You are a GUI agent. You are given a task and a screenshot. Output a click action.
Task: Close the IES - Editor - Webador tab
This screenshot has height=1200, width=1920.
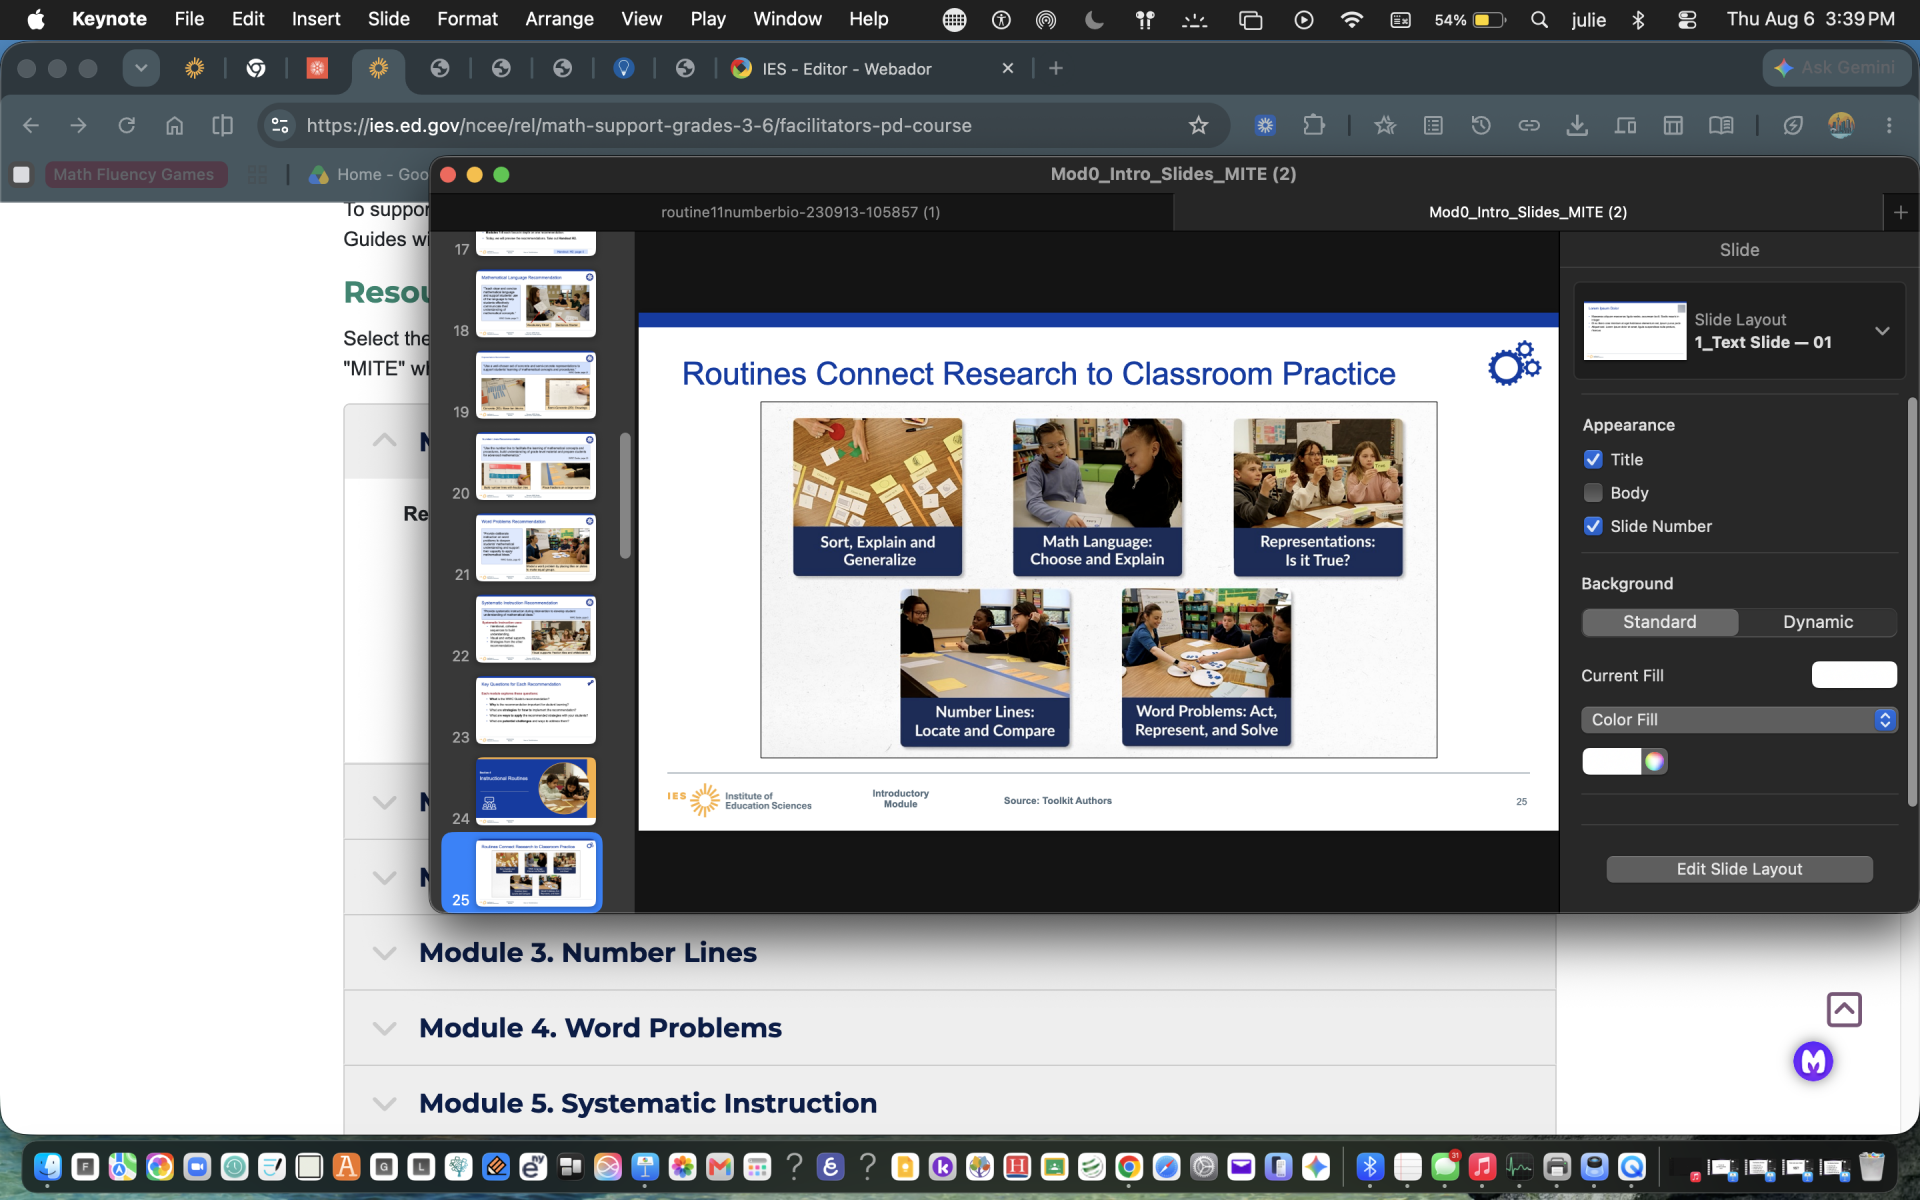(1008, 68)
